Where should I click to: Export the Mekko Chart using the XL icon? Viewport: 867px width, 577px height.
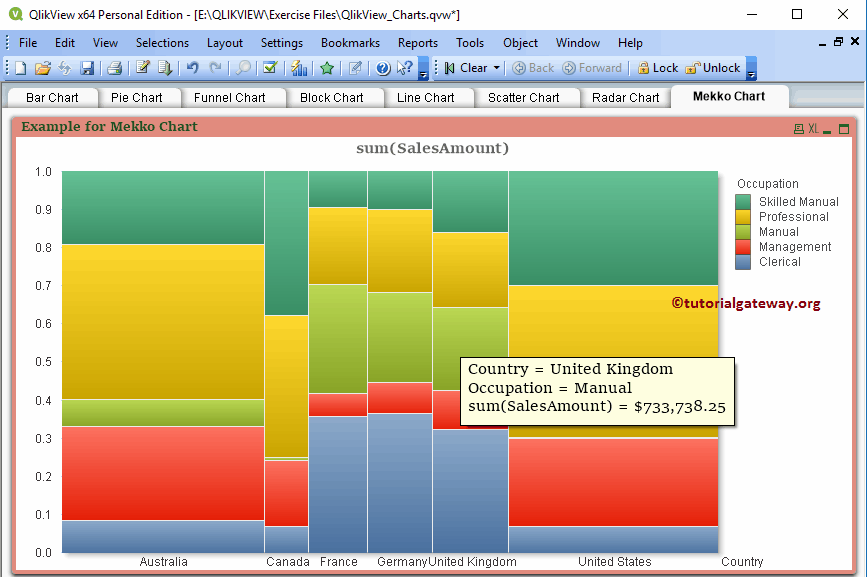(813, 126)
